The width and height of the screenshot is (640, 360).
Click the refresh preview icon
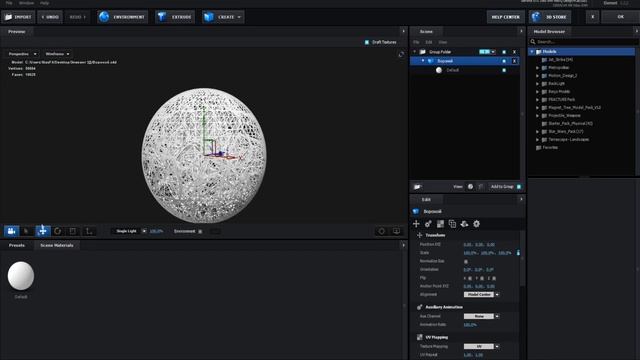401,54
